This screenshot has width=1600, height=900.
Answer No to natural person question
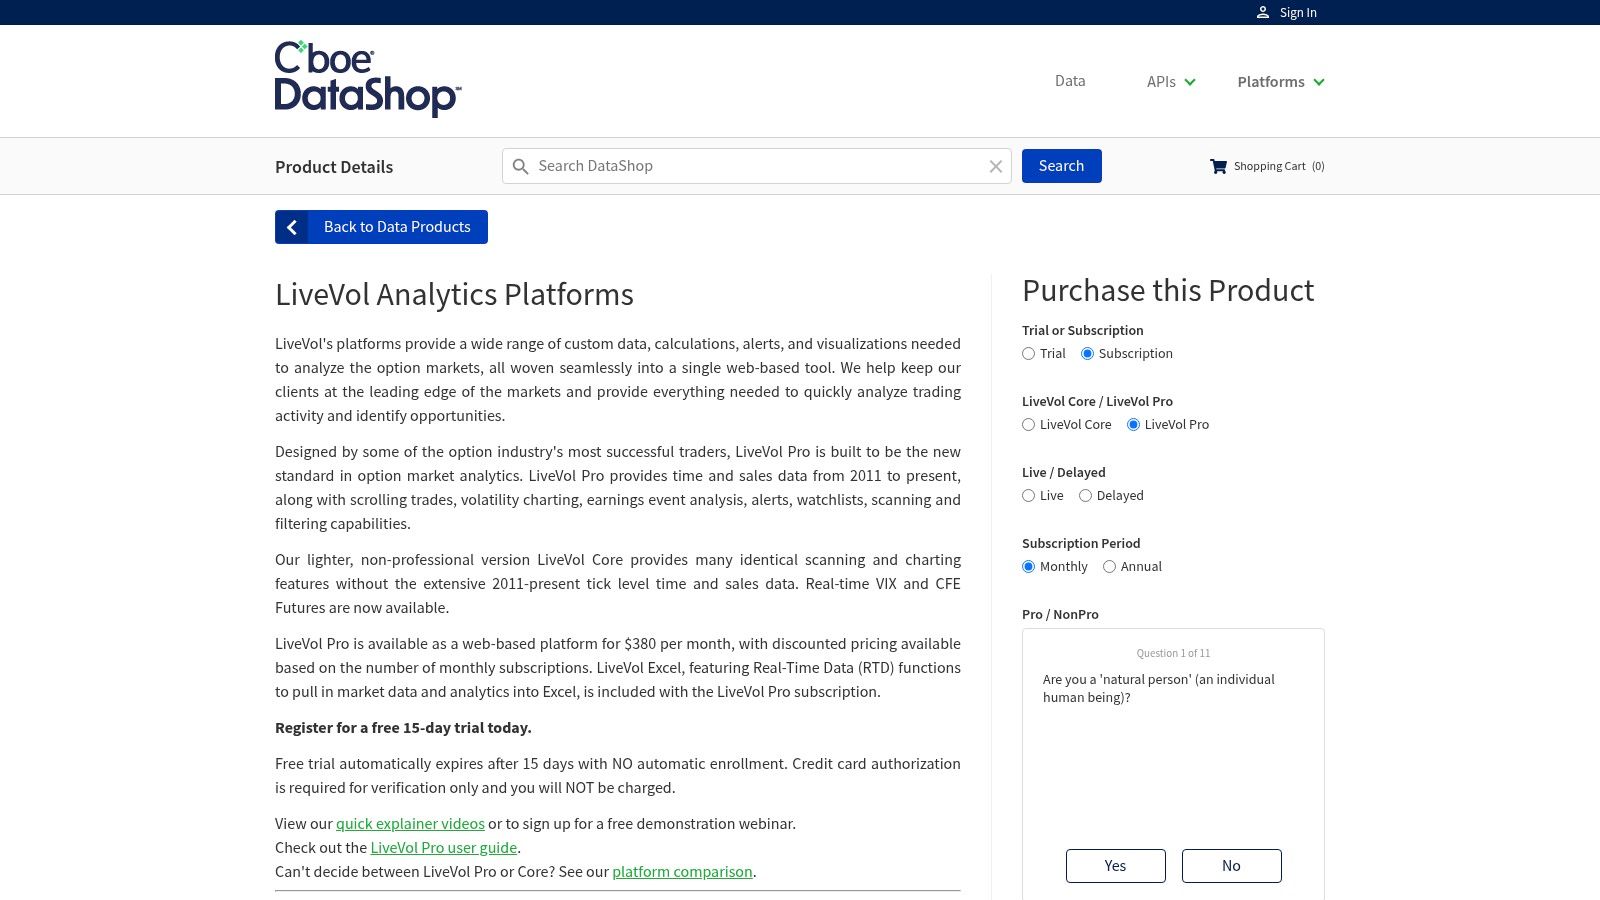click(1231, 866)
